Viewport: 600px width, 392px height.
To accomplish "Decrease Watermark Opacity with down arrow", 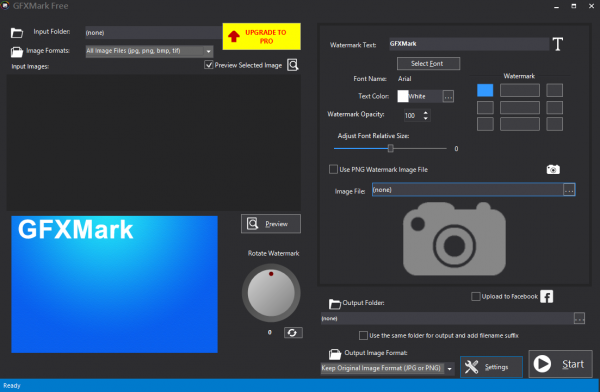I will click(426, 118).
